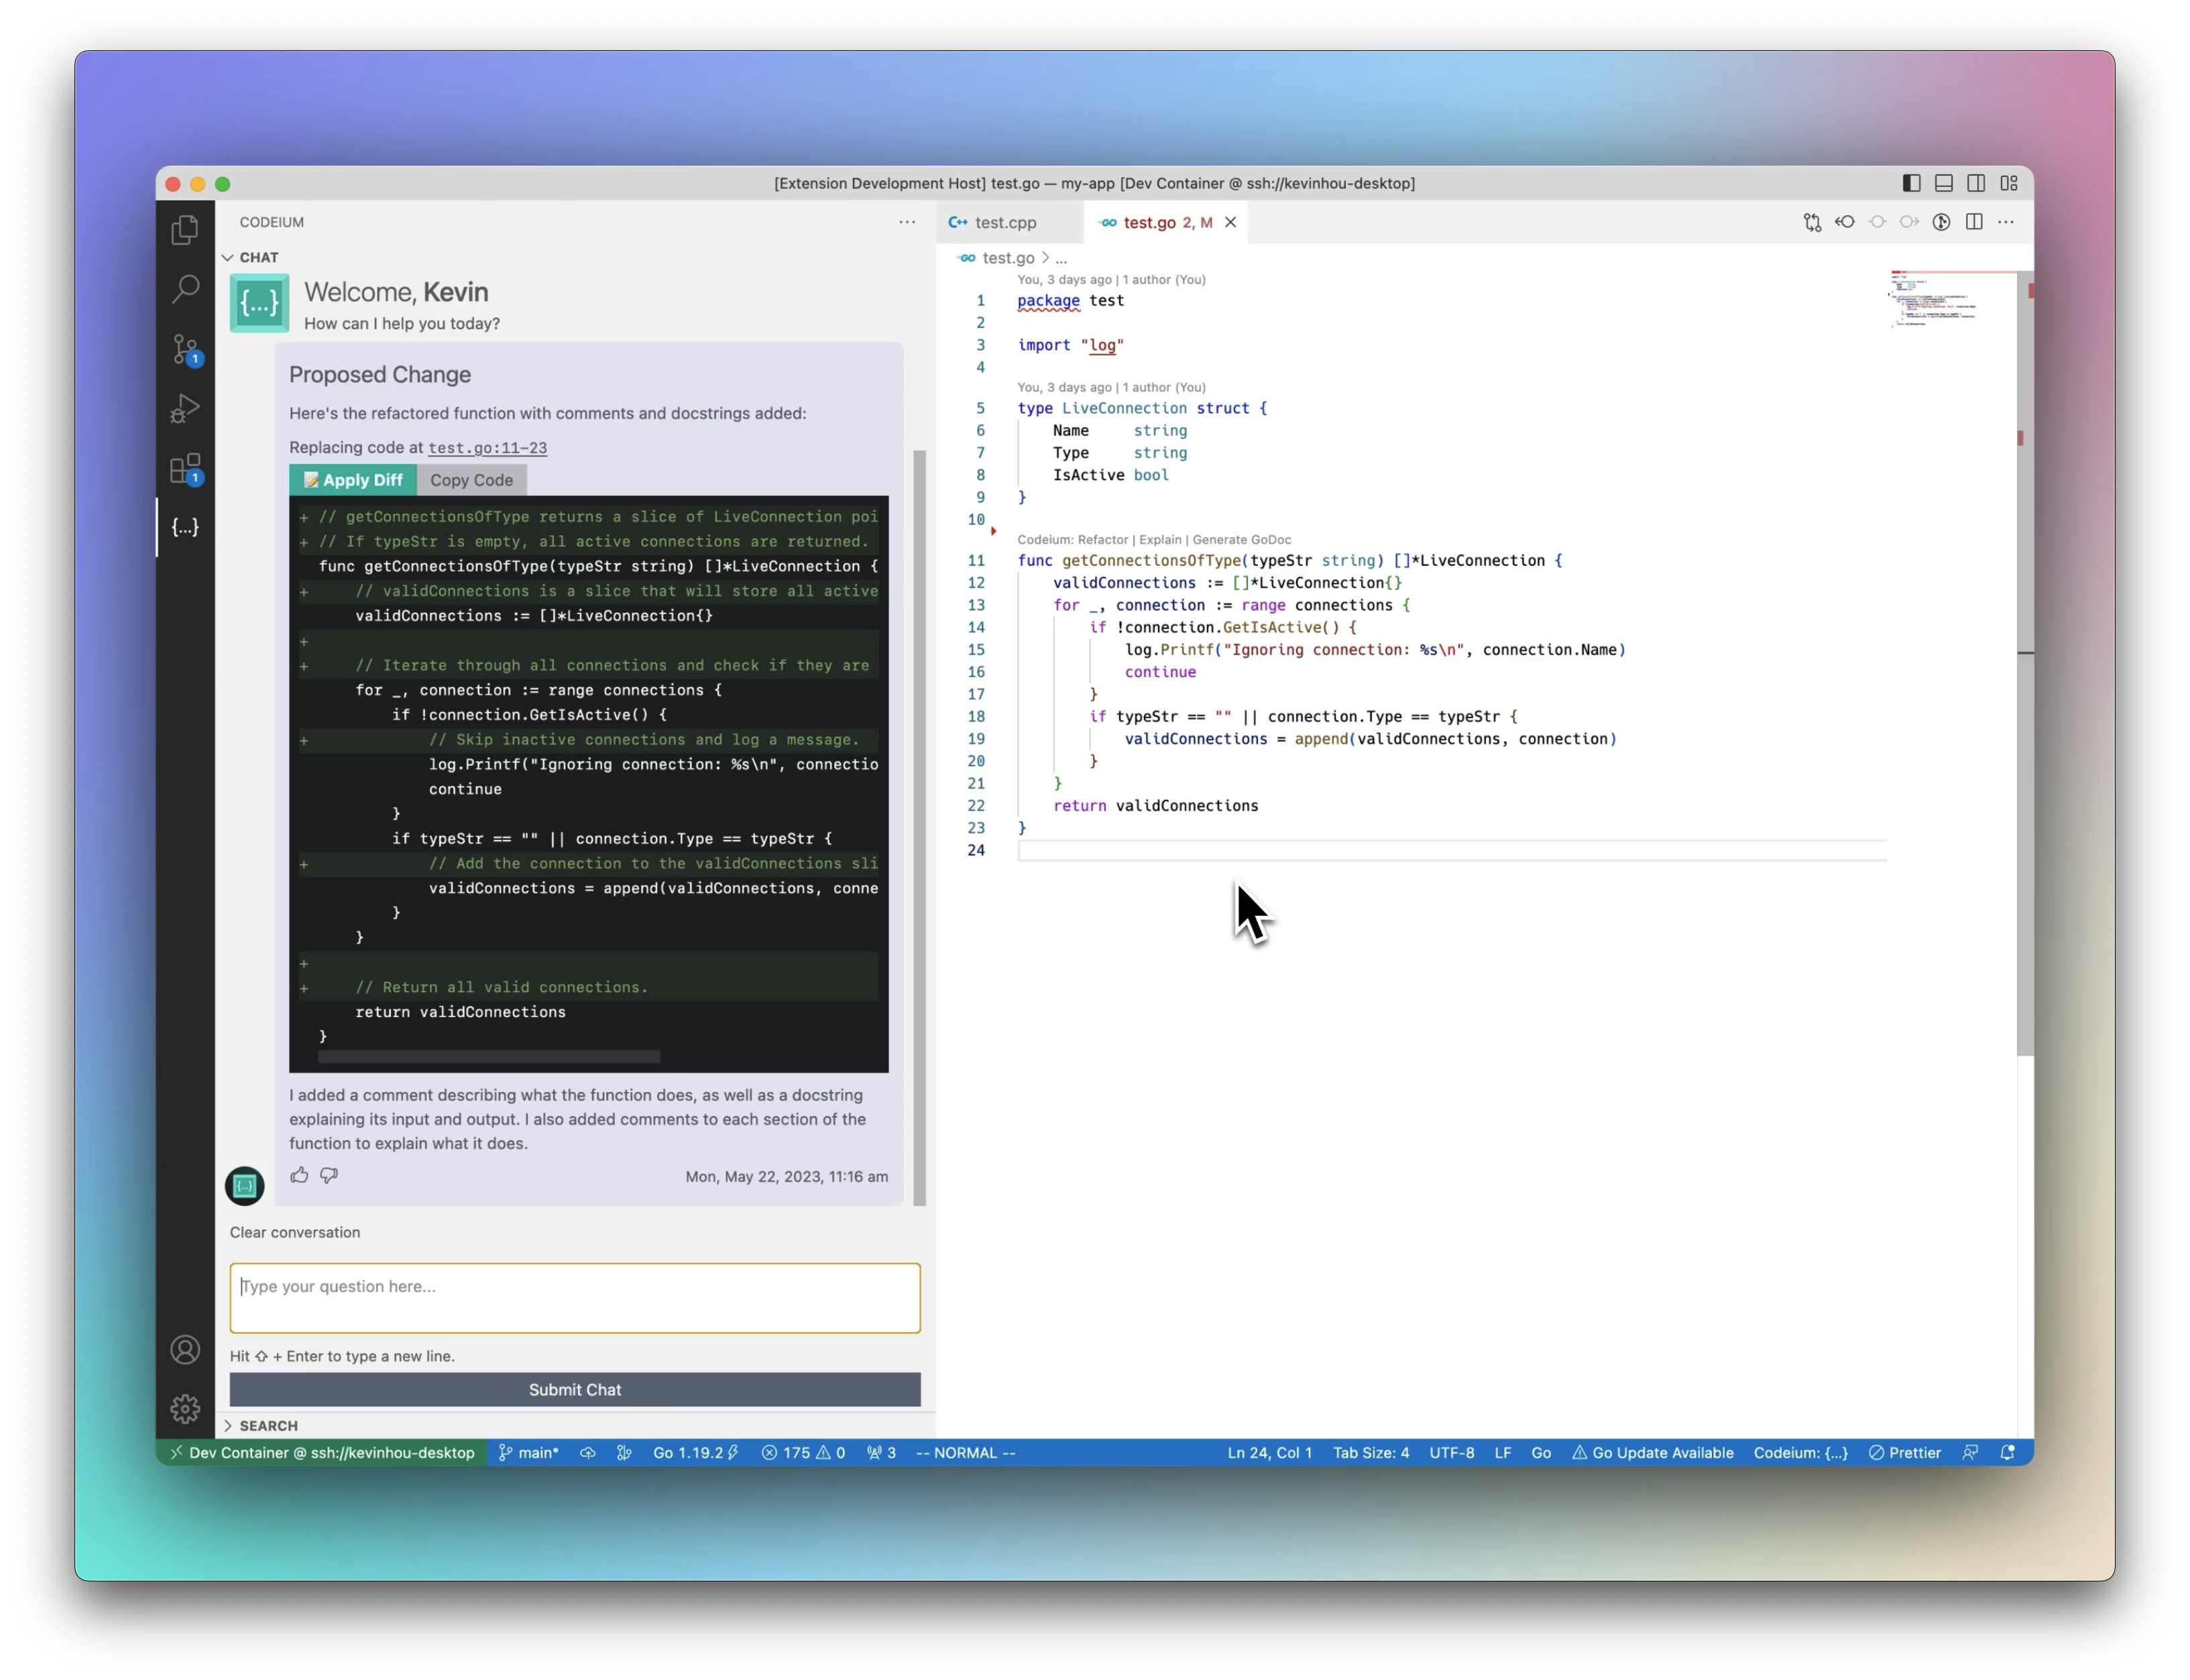
Task: Click Clear conversation
Action: (295, 1233)
